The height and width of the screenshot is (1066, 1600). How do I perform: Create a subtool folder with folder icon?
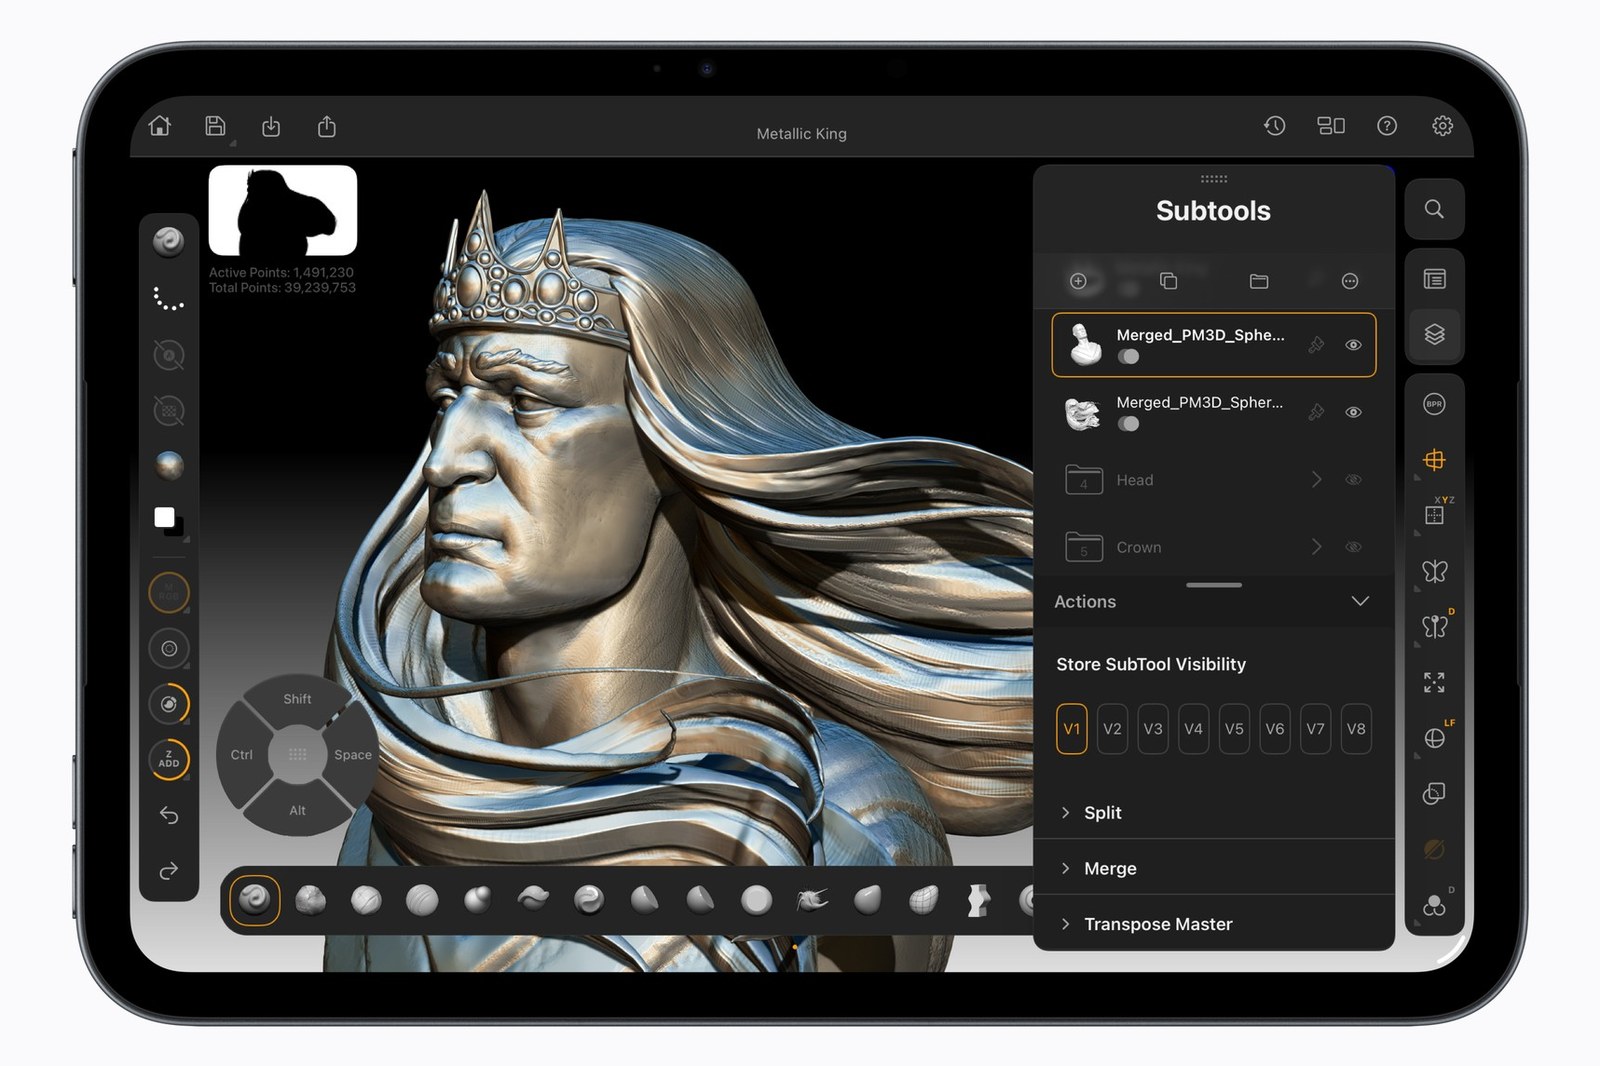pos(1259,281)
